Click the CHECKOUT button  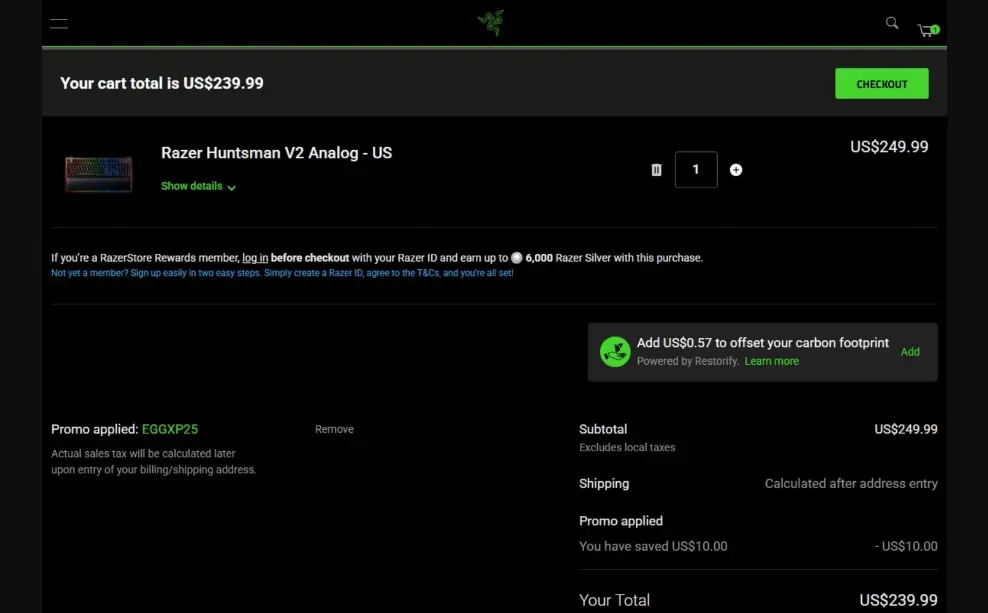click(881, 84)
